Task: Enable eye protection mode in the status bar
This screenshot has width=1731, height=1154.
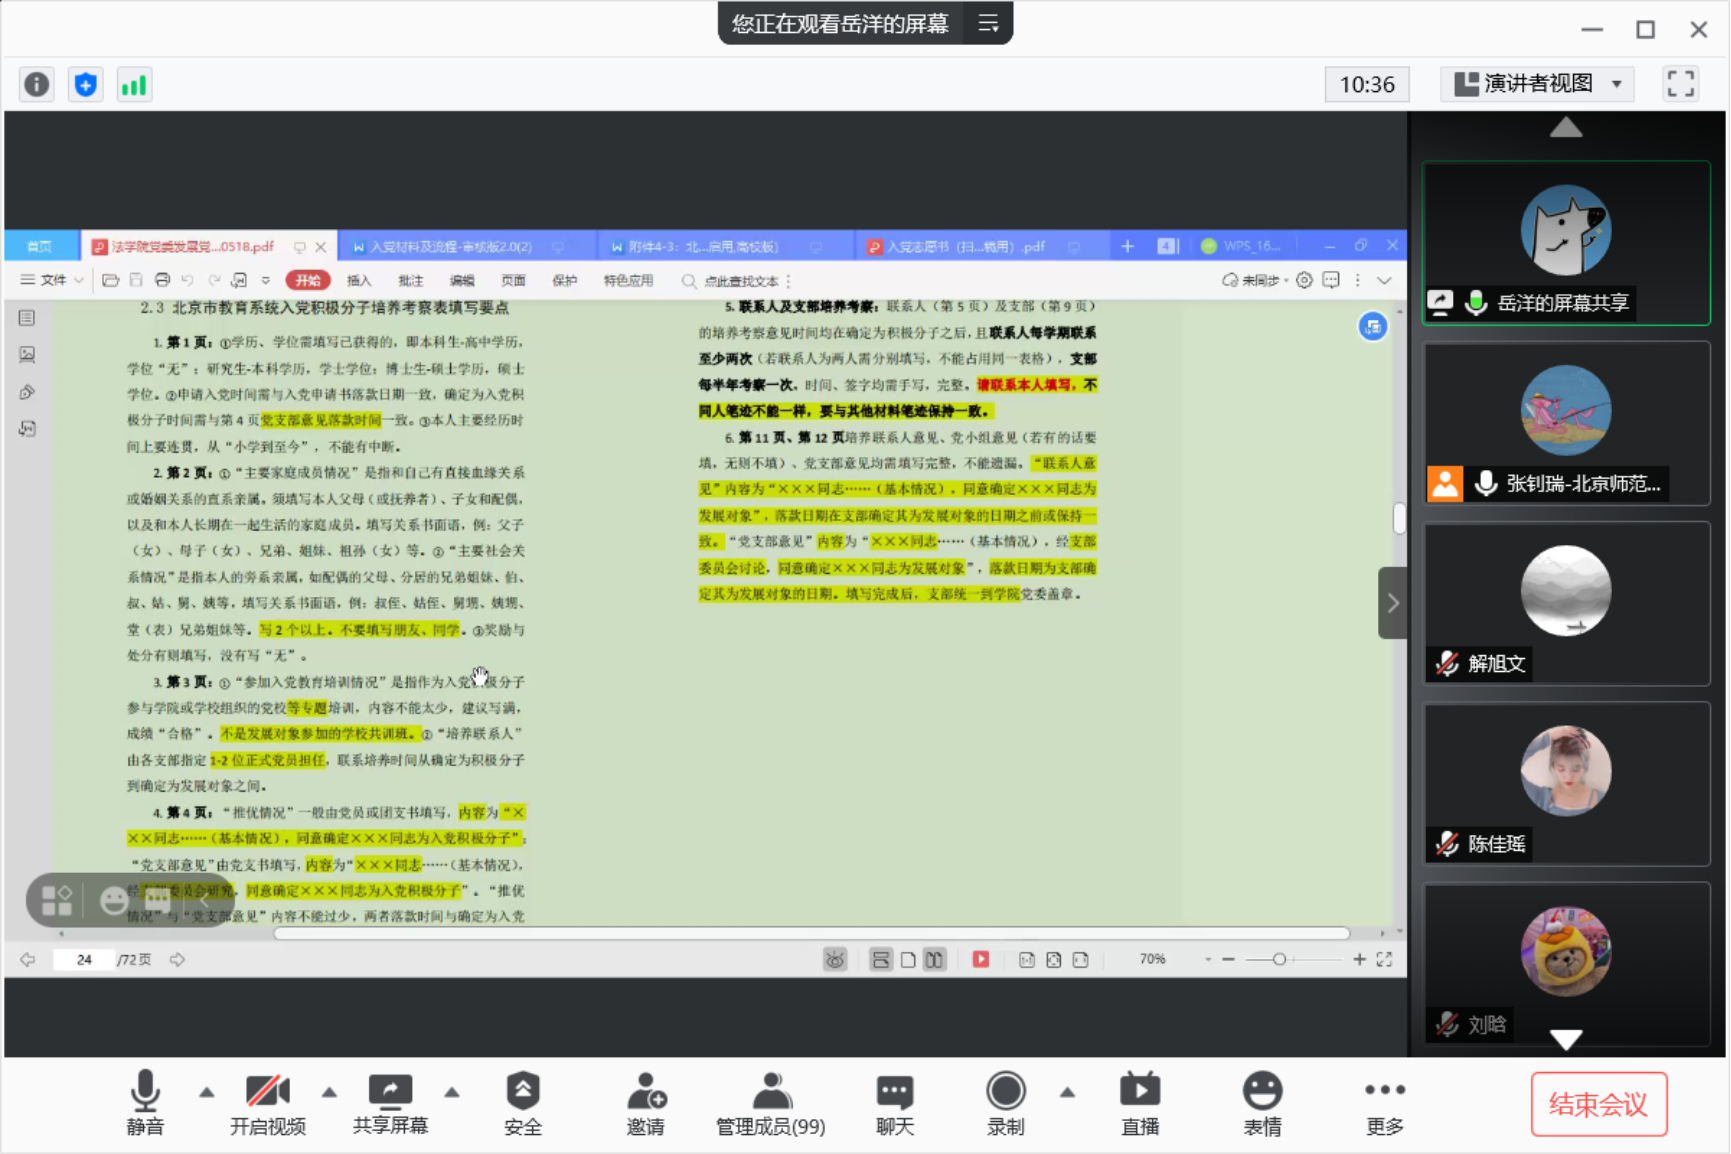Action: tap(835, 958)
